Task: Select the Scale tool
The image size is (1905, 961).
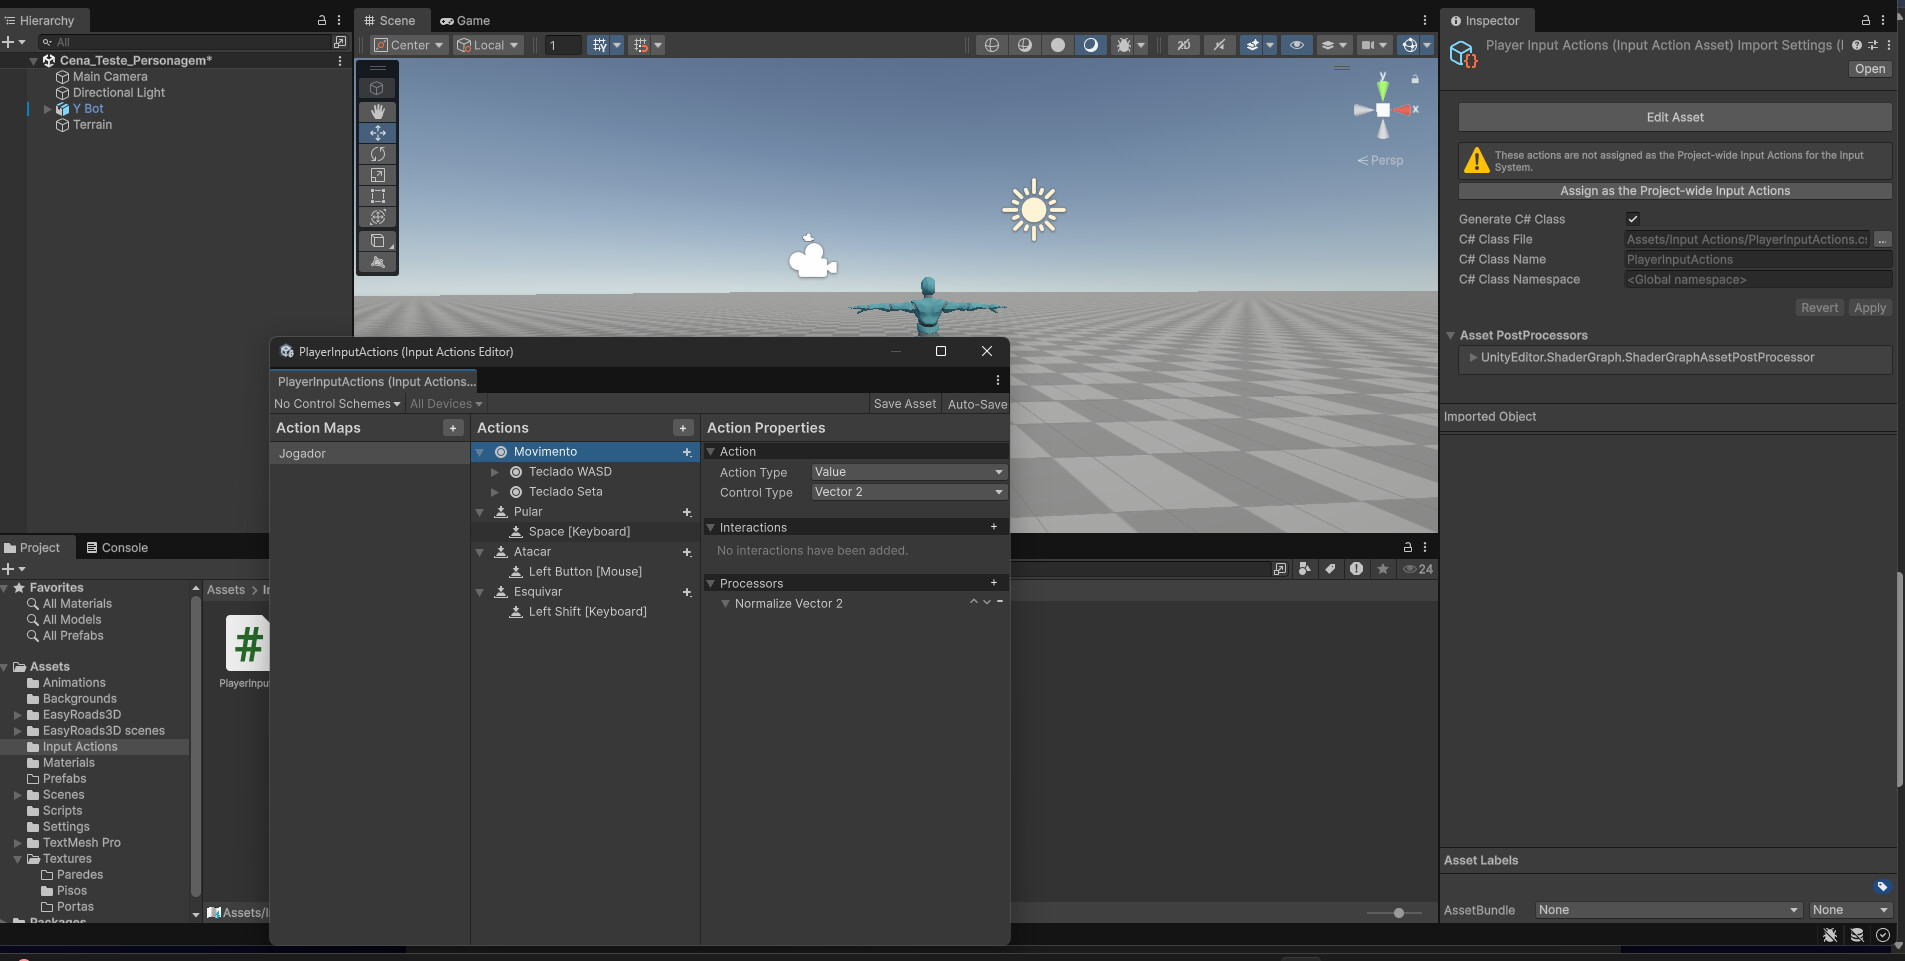Action: [378, 175]
